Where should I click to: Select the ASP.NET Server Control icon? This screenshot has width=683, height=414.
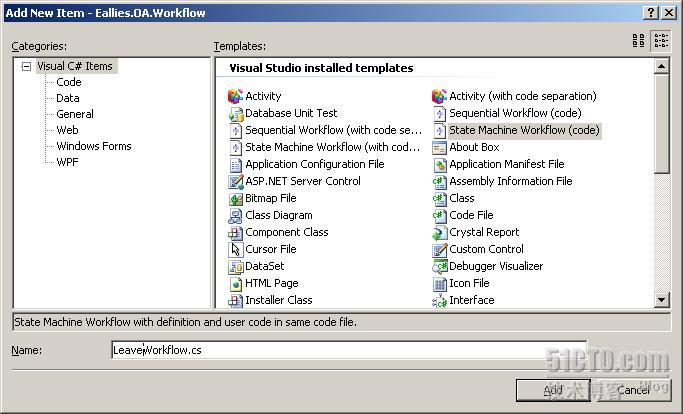point(235,181)
